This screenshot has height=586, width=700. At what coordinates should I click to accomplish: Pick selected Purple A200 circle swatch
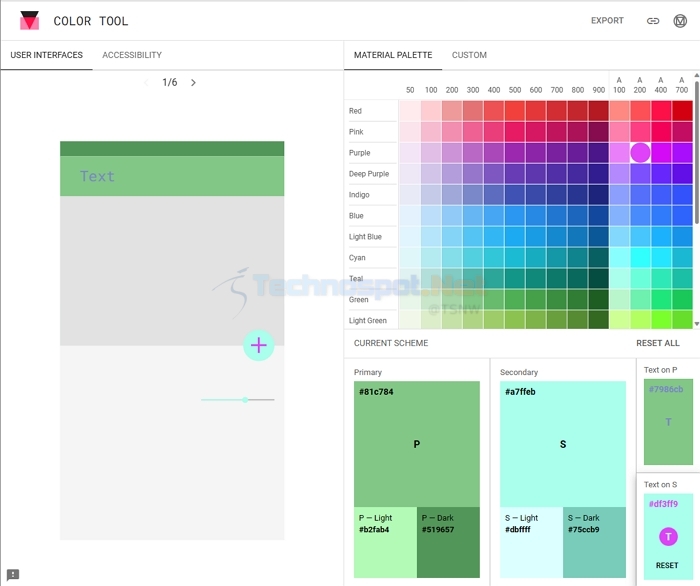[x=640, y=153]
